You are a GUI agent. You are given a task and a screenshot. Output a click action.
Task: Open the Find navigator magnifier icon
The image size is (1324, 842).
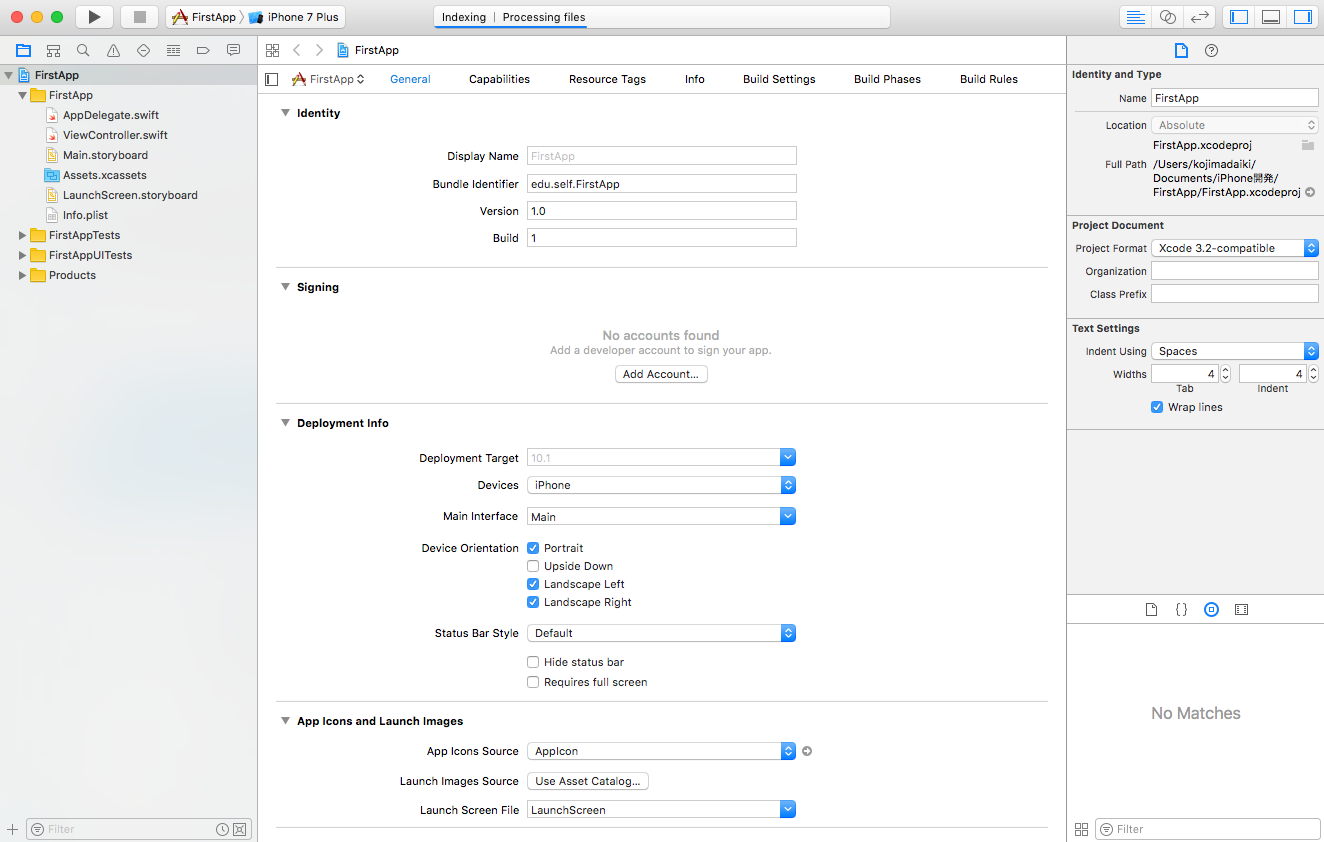(84, 50)
